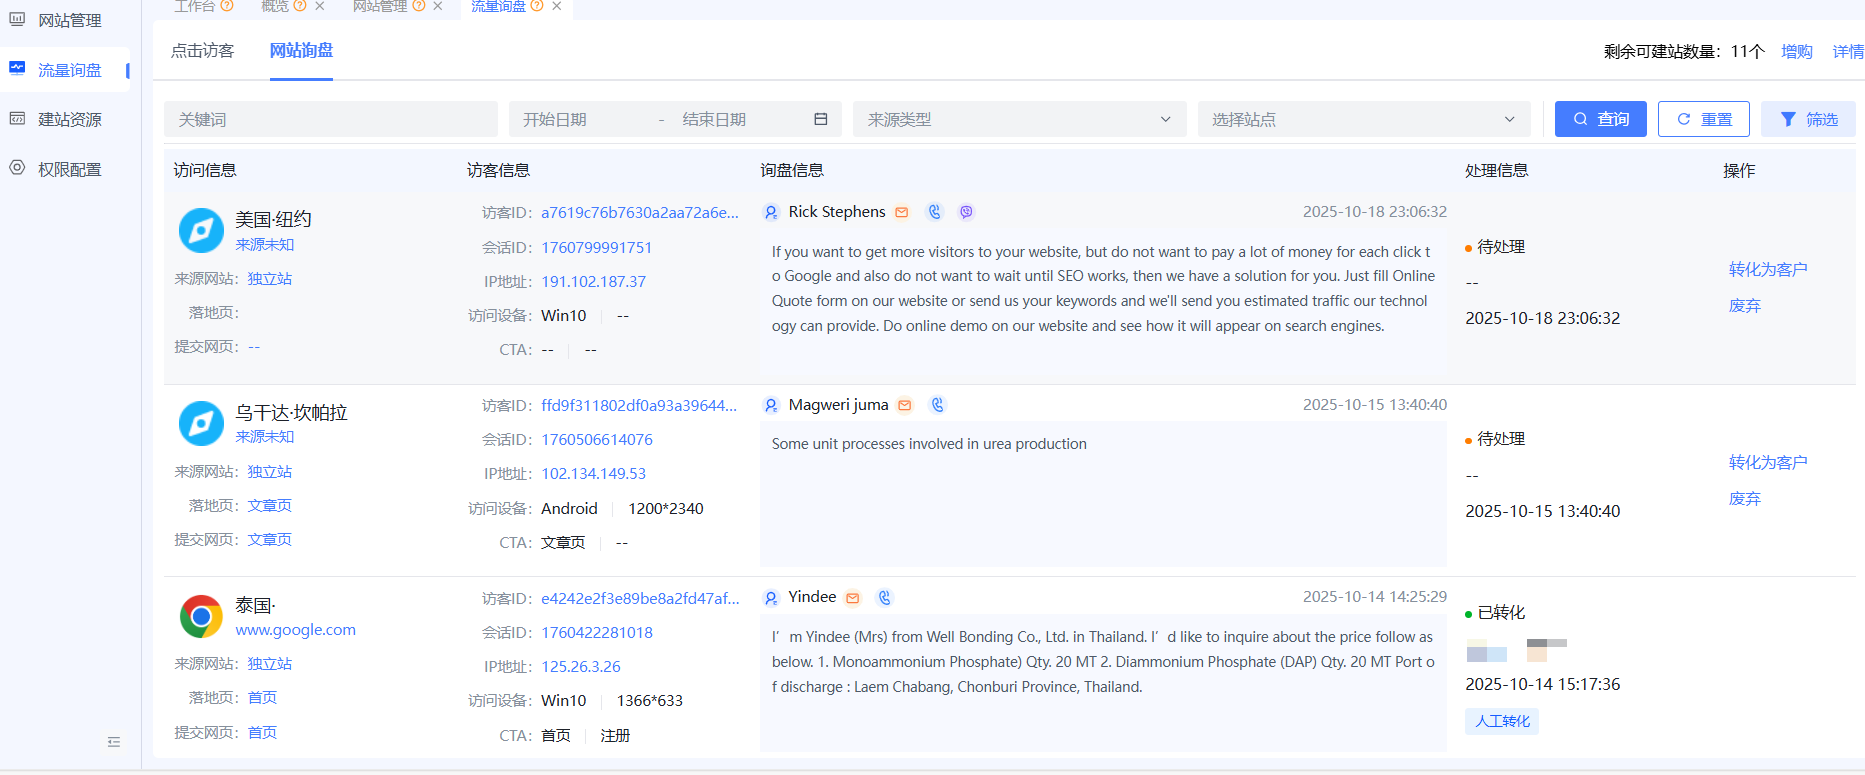This screenshot has width=1865, height=775.
Task: Go to 权限配置 in the sidebar
Action: (70, 169)
